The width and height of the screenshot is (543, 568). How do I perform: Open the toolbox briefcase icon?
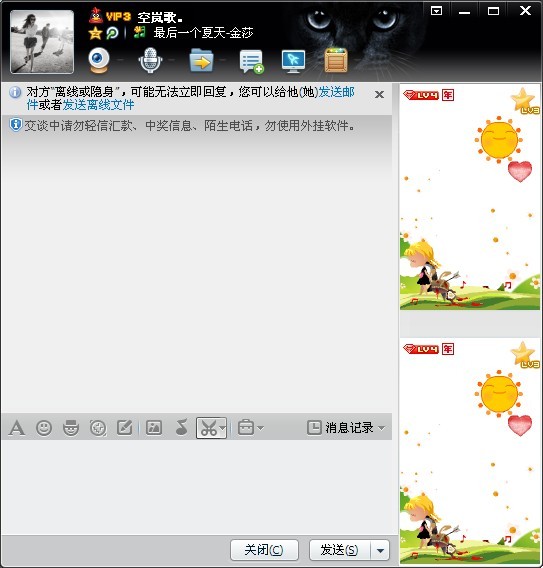(246, 427)
